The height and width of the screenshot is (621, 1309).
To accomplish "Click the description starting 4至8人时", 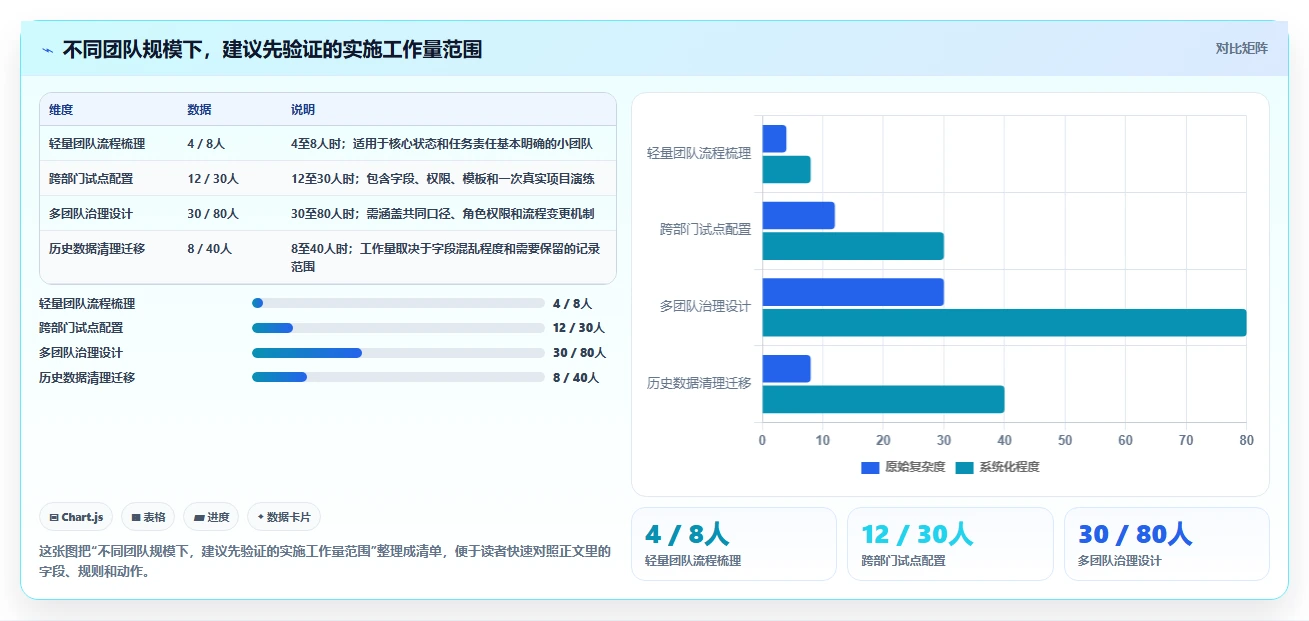I will pyautogui.click(x=441, y=144).
